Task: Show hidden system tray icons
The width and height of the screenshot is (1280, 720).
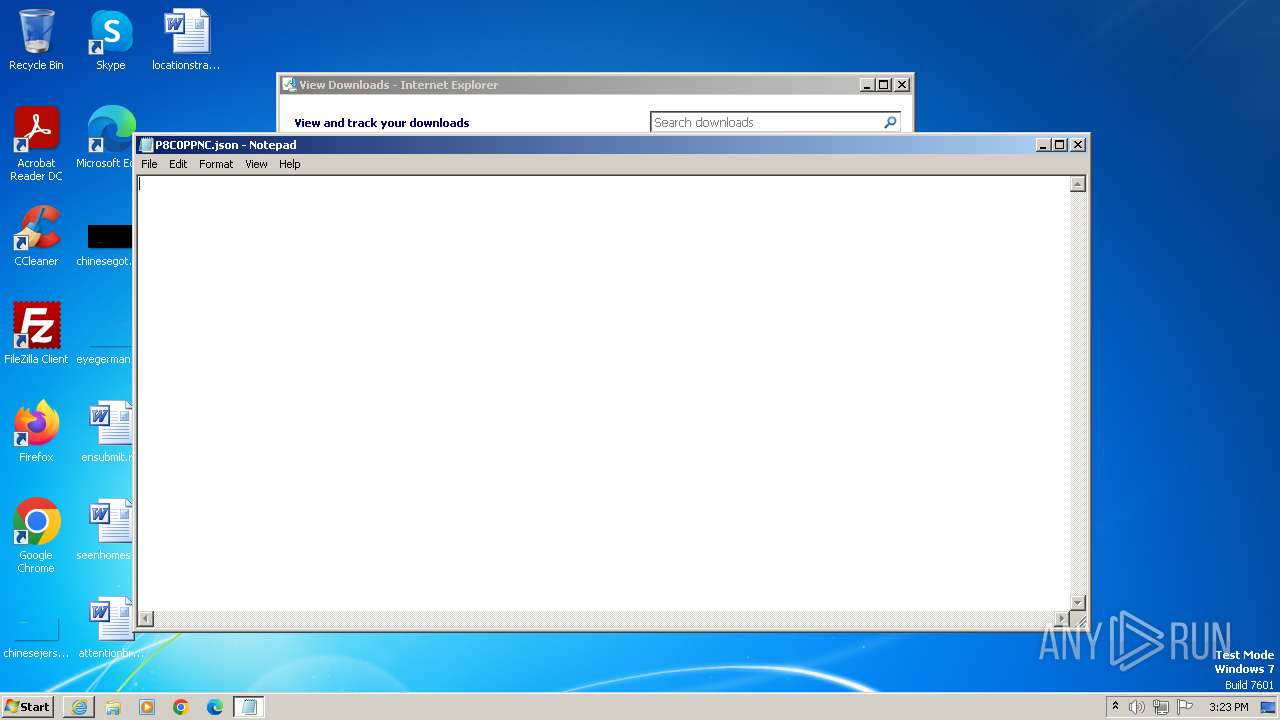Action: click(1116, 707)
